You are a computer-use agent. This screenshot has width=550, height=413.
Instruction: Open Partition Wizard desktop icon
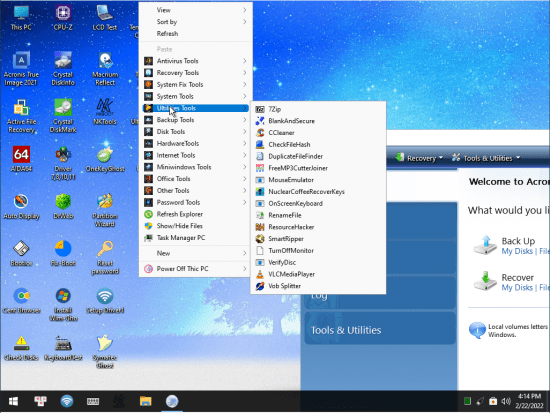[x=105, y=210]
